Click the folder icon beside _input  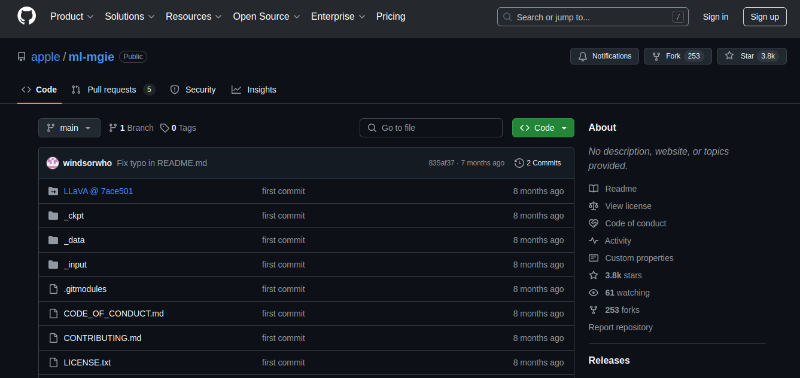[x=53, y=265]
